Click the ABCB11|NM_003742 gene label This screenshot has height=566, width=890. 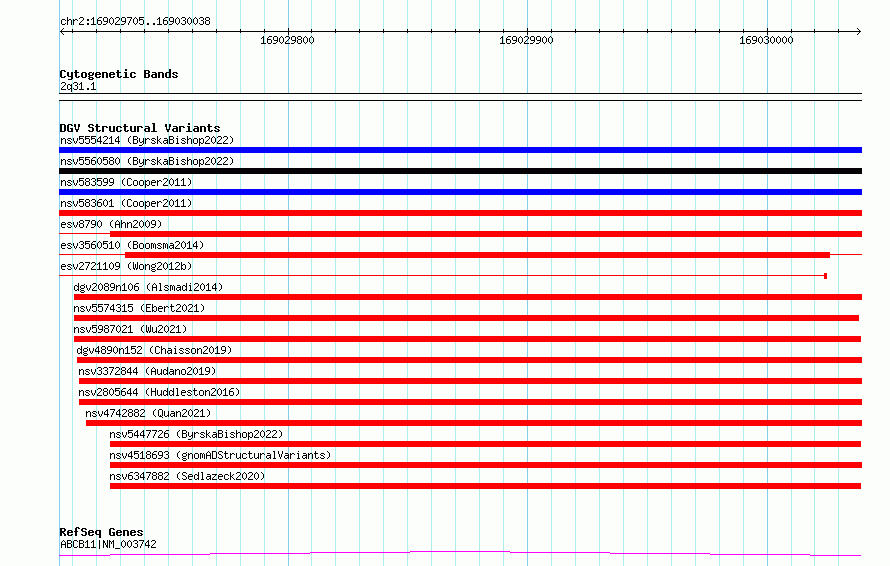tap(108, 544)
